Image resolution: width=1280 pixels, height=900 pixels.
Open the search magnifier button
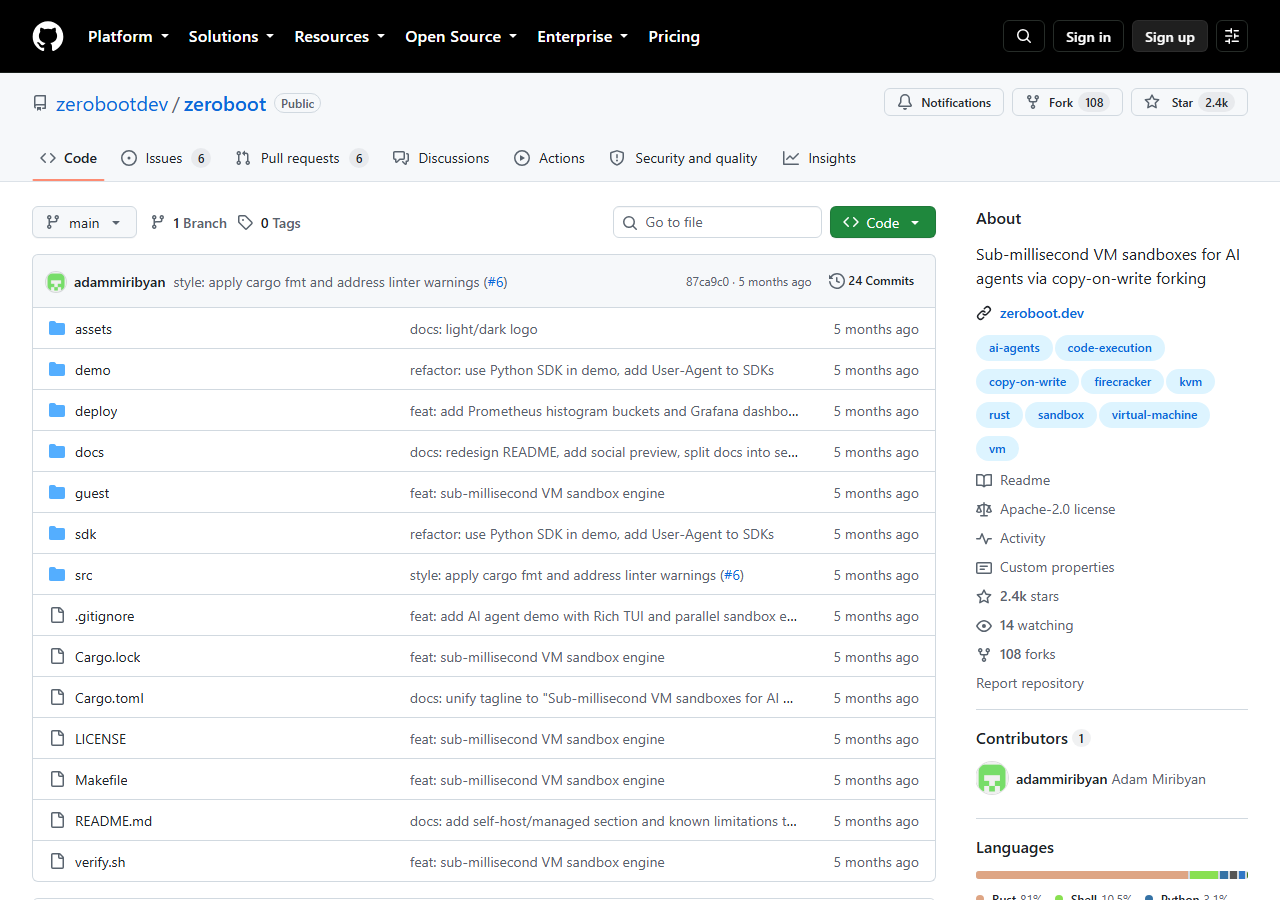tap(1024, 36)
